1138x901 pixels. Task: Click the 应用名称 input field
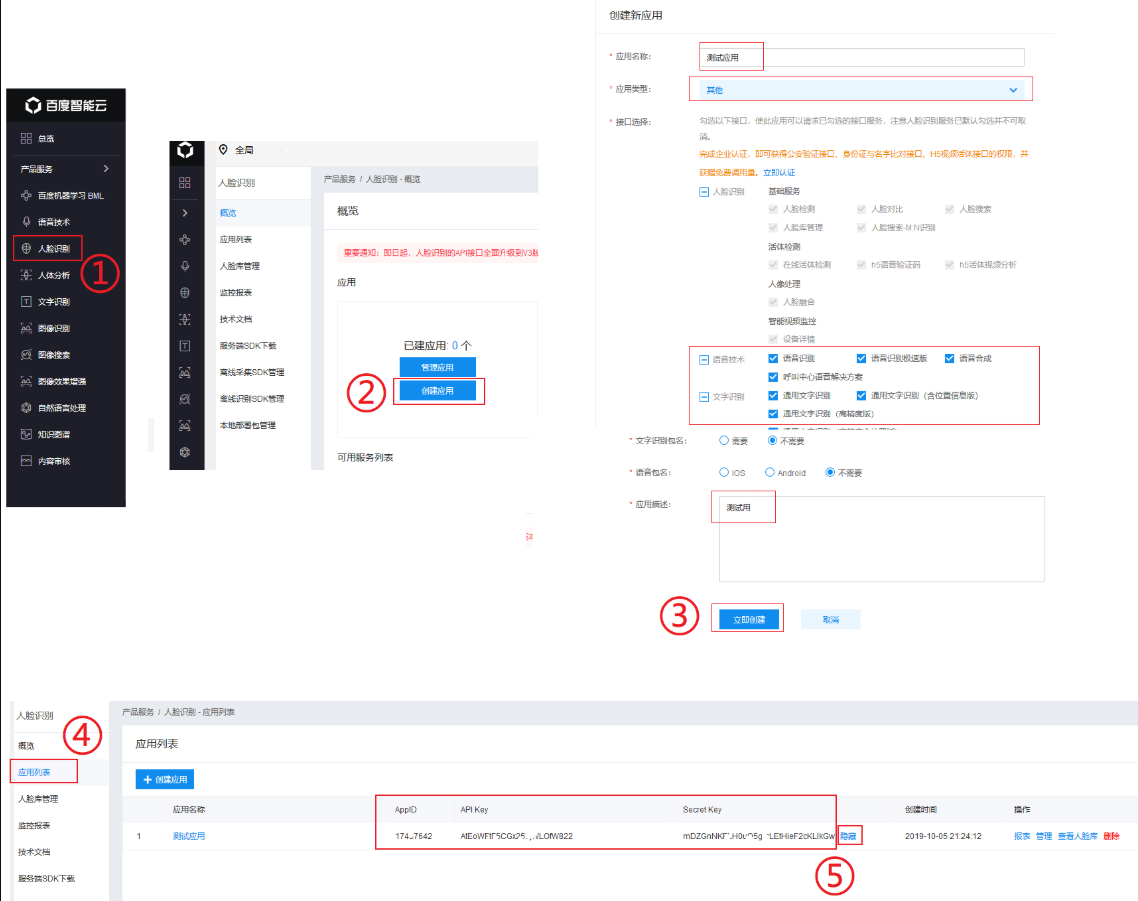click(x=861, y=57)
